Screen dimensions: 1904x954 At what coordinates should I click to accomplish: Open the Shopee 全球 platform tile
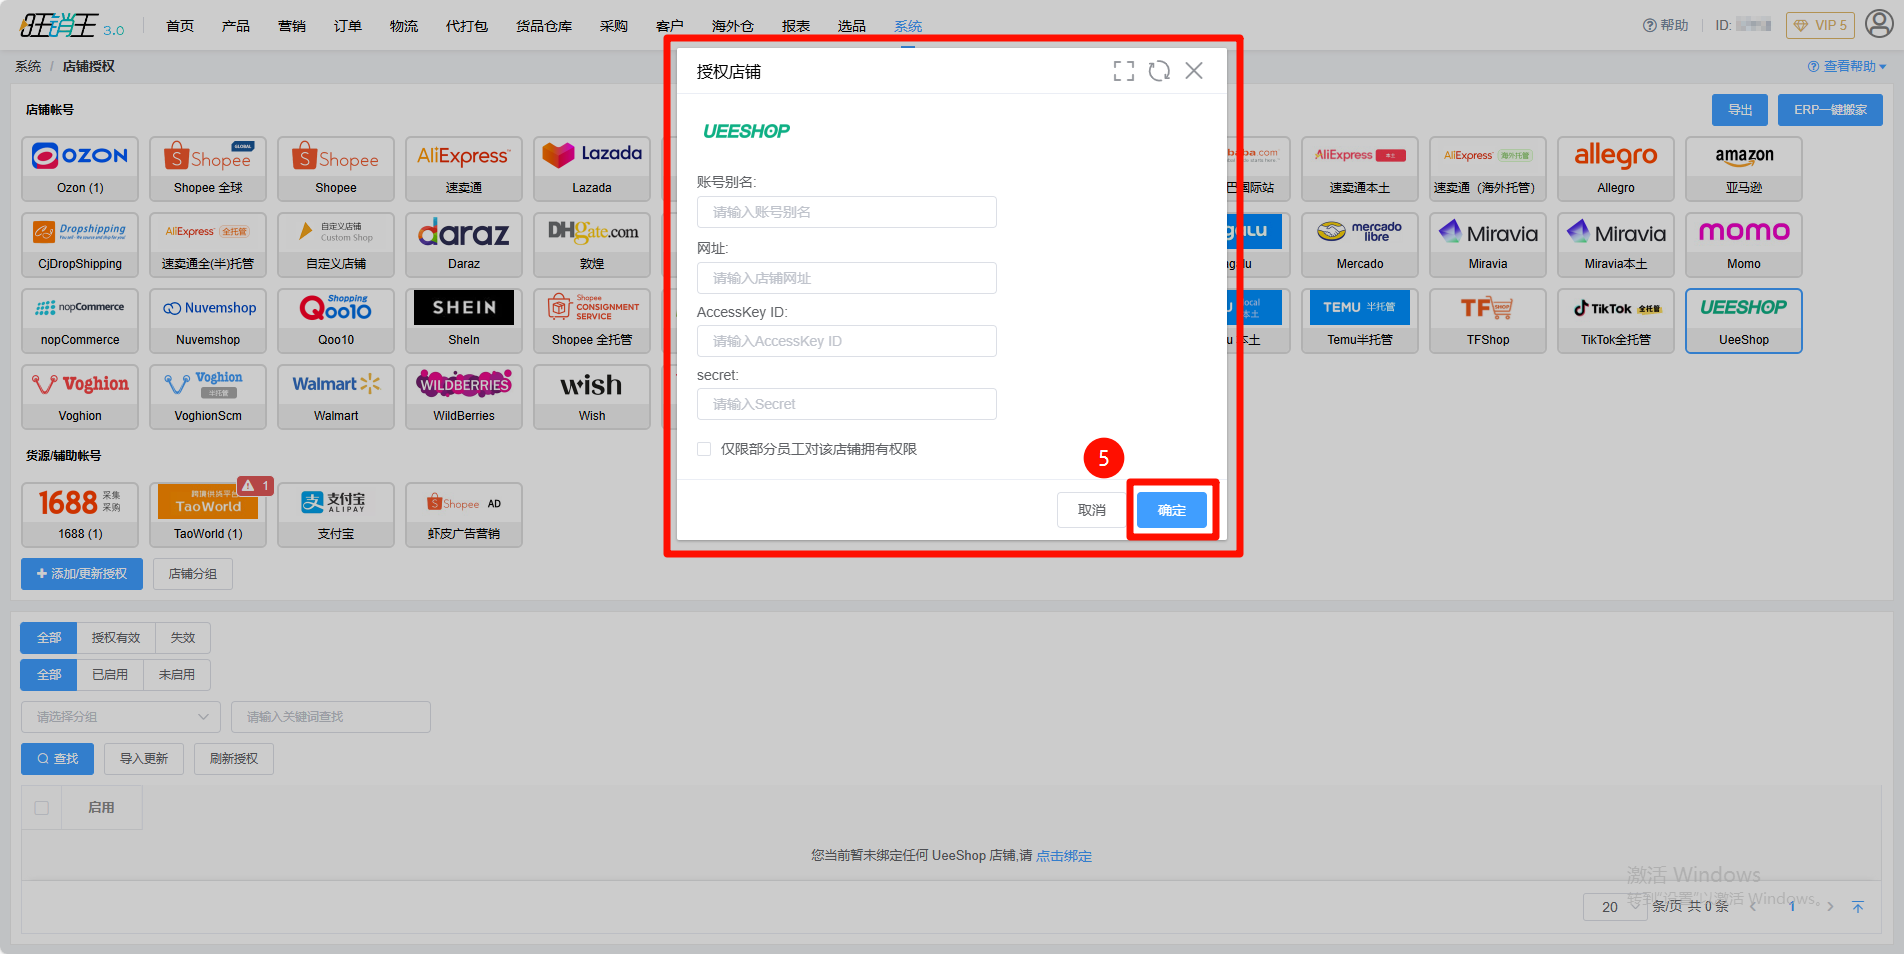(x=208, y=169)
